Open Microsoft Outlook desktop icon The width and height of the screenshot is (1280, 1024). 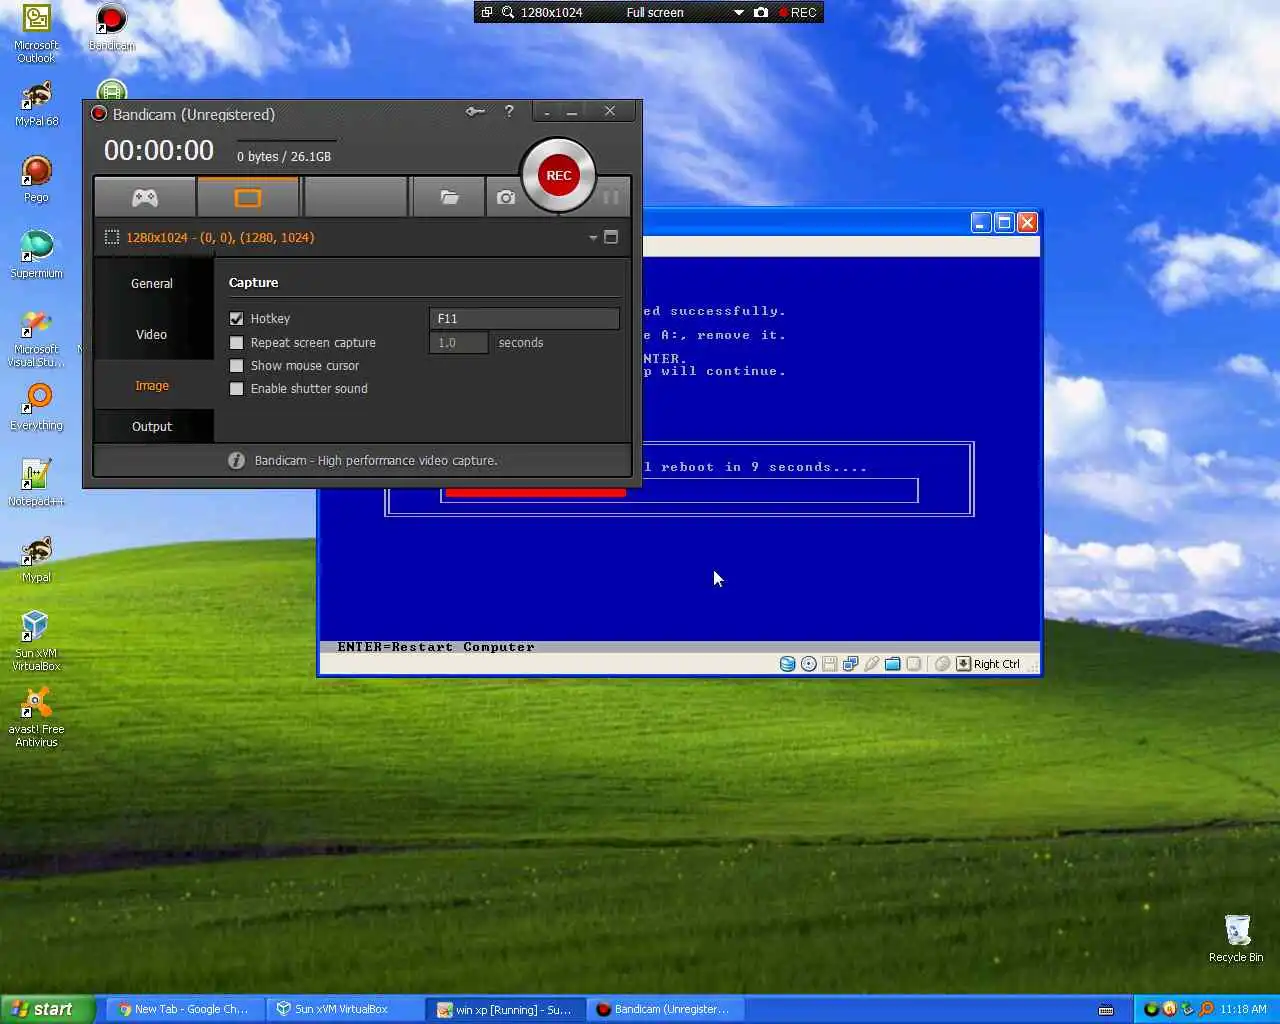click(37, 33)
